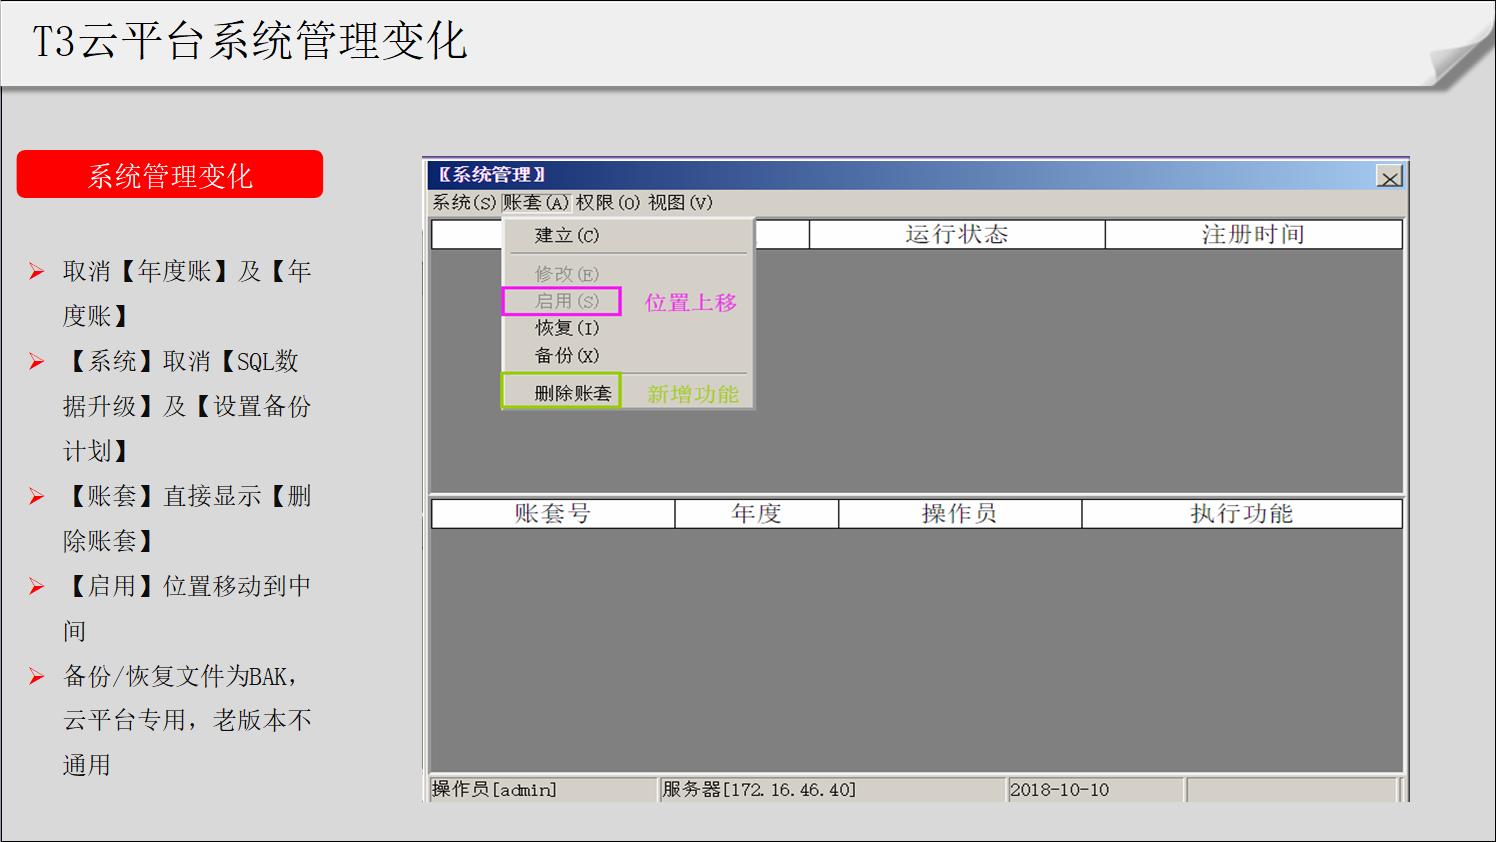Viewport: 1496px width, 842px height.
Task: Select the new 删除账套 function
Action: click(x=563, y=391)
